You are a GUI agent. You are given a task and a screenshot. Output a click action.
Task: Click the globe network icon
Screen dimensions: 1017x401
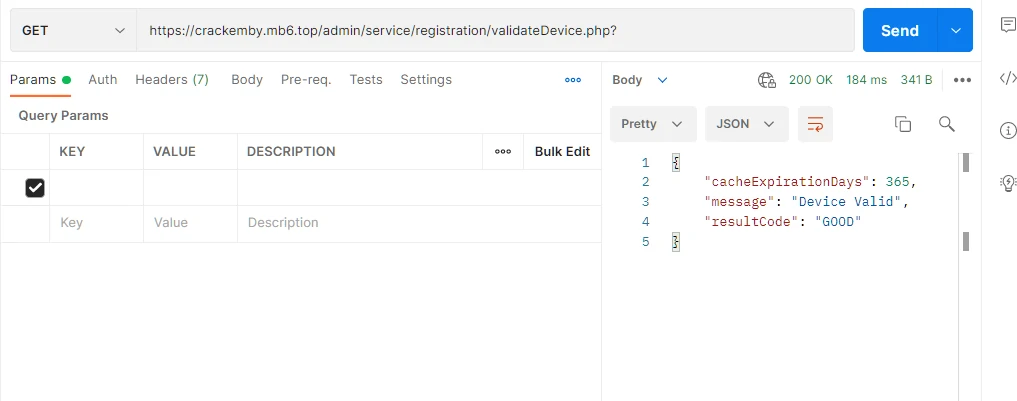pyautogui.click(x=767, y=80)
